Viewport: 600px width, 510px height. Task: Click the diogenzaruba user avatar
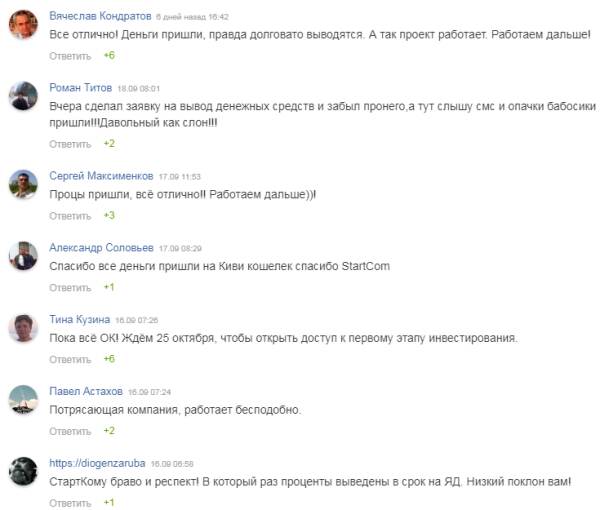pos(24,472)
